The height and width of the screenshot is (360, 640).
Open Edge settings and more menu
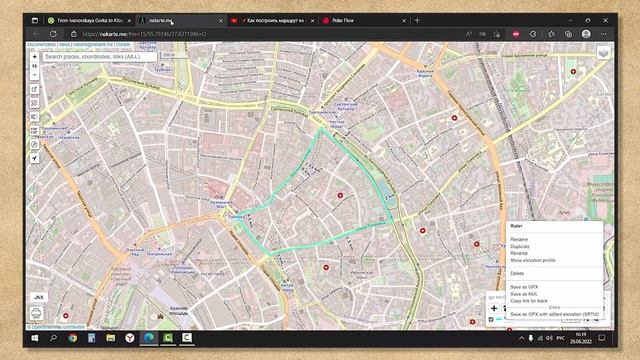click(x=604, y=34)
